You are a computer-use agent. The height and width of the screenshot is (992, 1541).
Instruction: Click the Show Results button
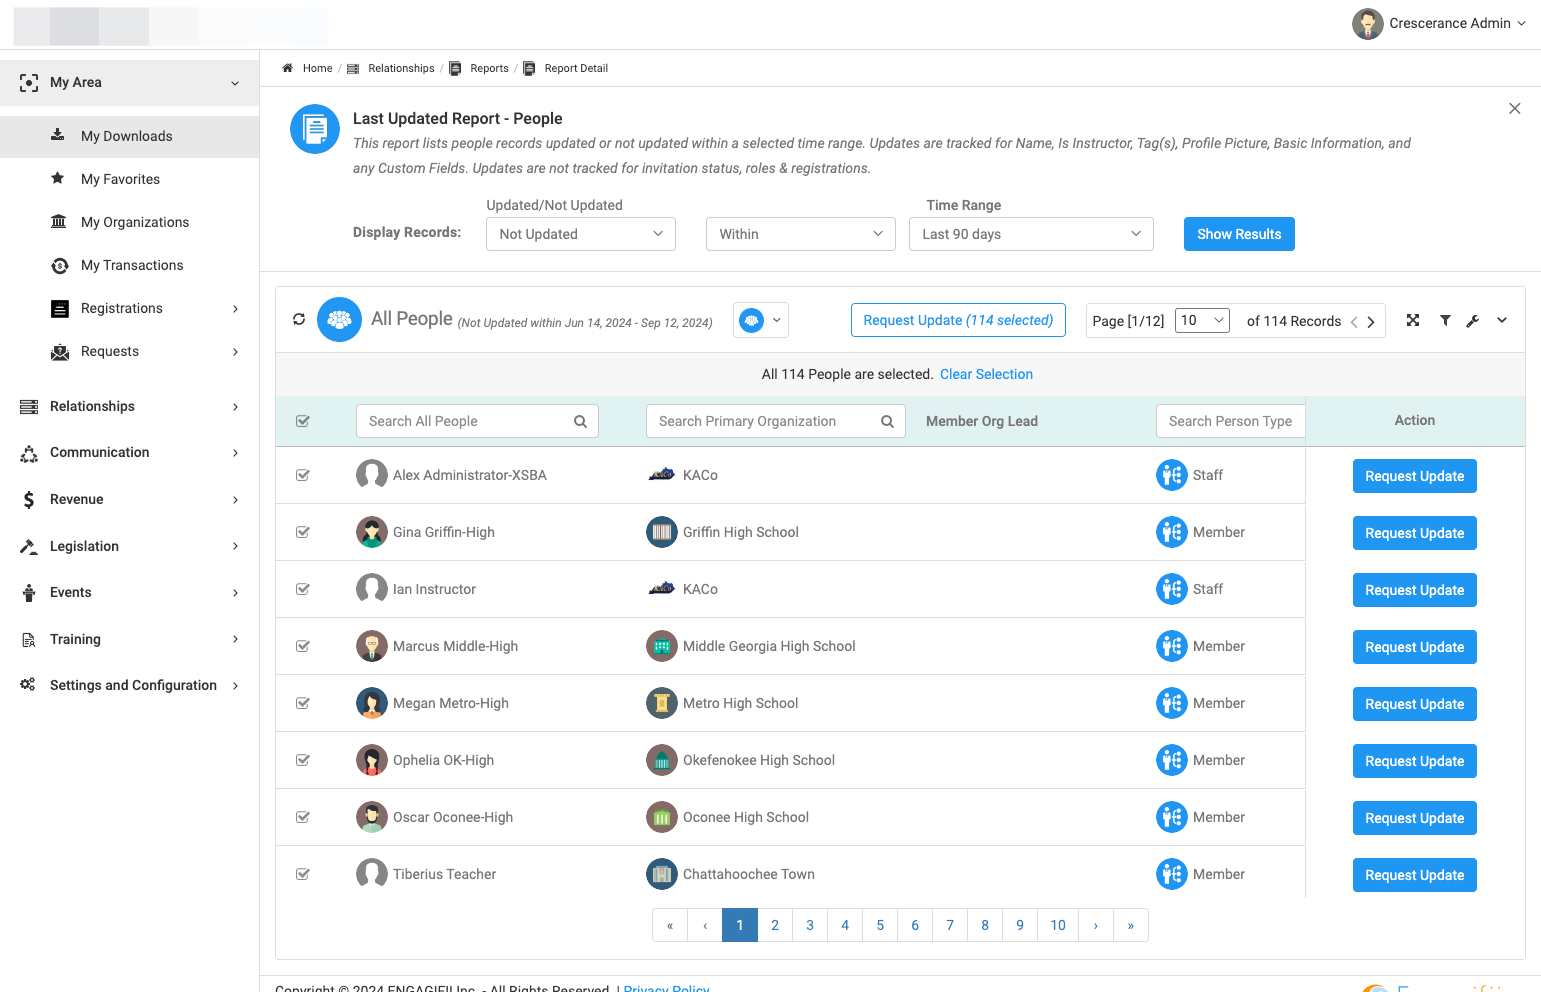[x=1239, y=234]
